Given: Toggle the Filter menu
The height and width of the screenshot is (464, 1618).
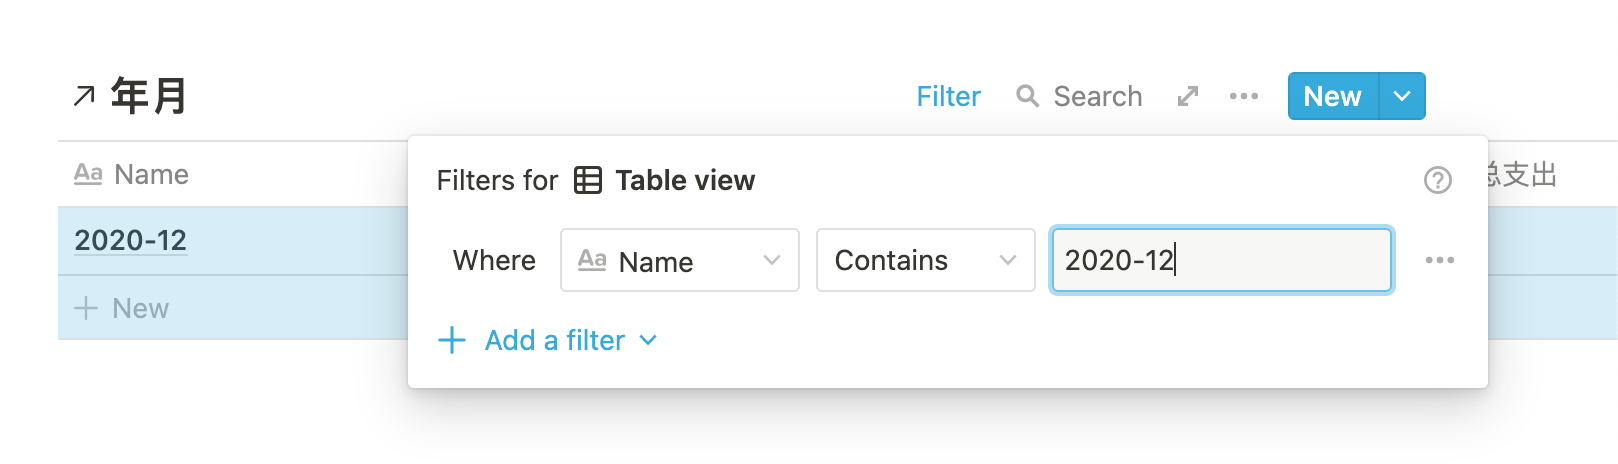Looking at the screenshot, I should (x=948, y=96).
